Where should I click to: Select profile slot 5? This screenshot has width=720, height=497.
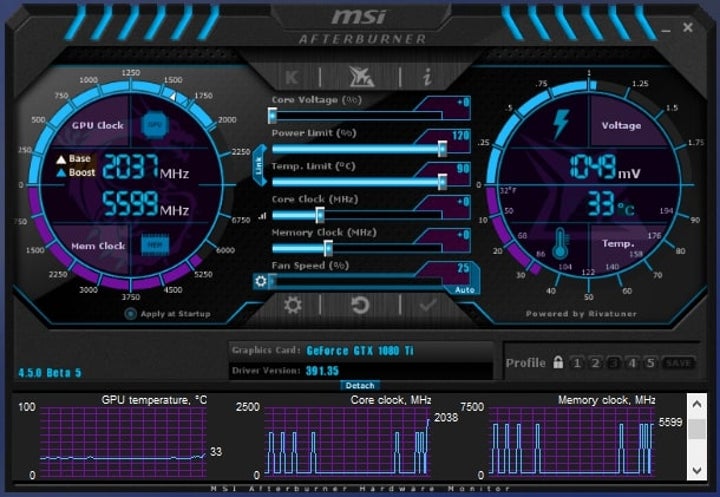click(650, 363)
